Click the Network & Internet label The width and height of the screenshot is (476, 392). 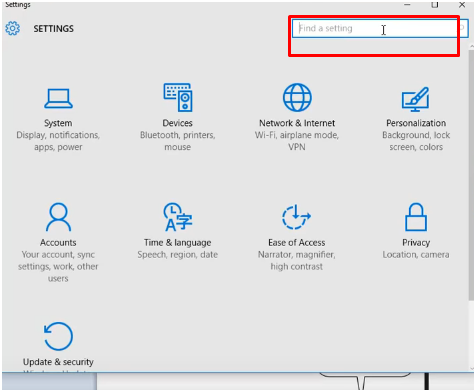[x=297, y=123]
